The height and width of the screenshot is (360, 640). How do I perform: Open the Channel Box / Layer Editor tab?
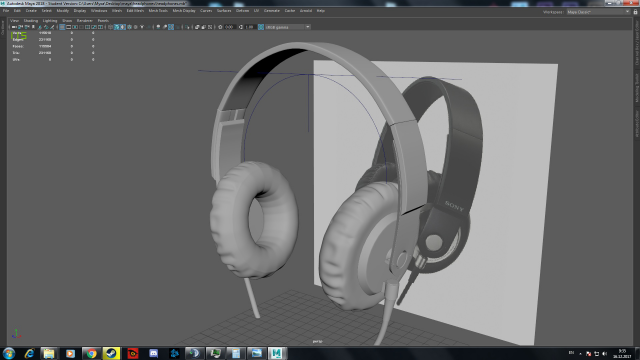point(636,42)
